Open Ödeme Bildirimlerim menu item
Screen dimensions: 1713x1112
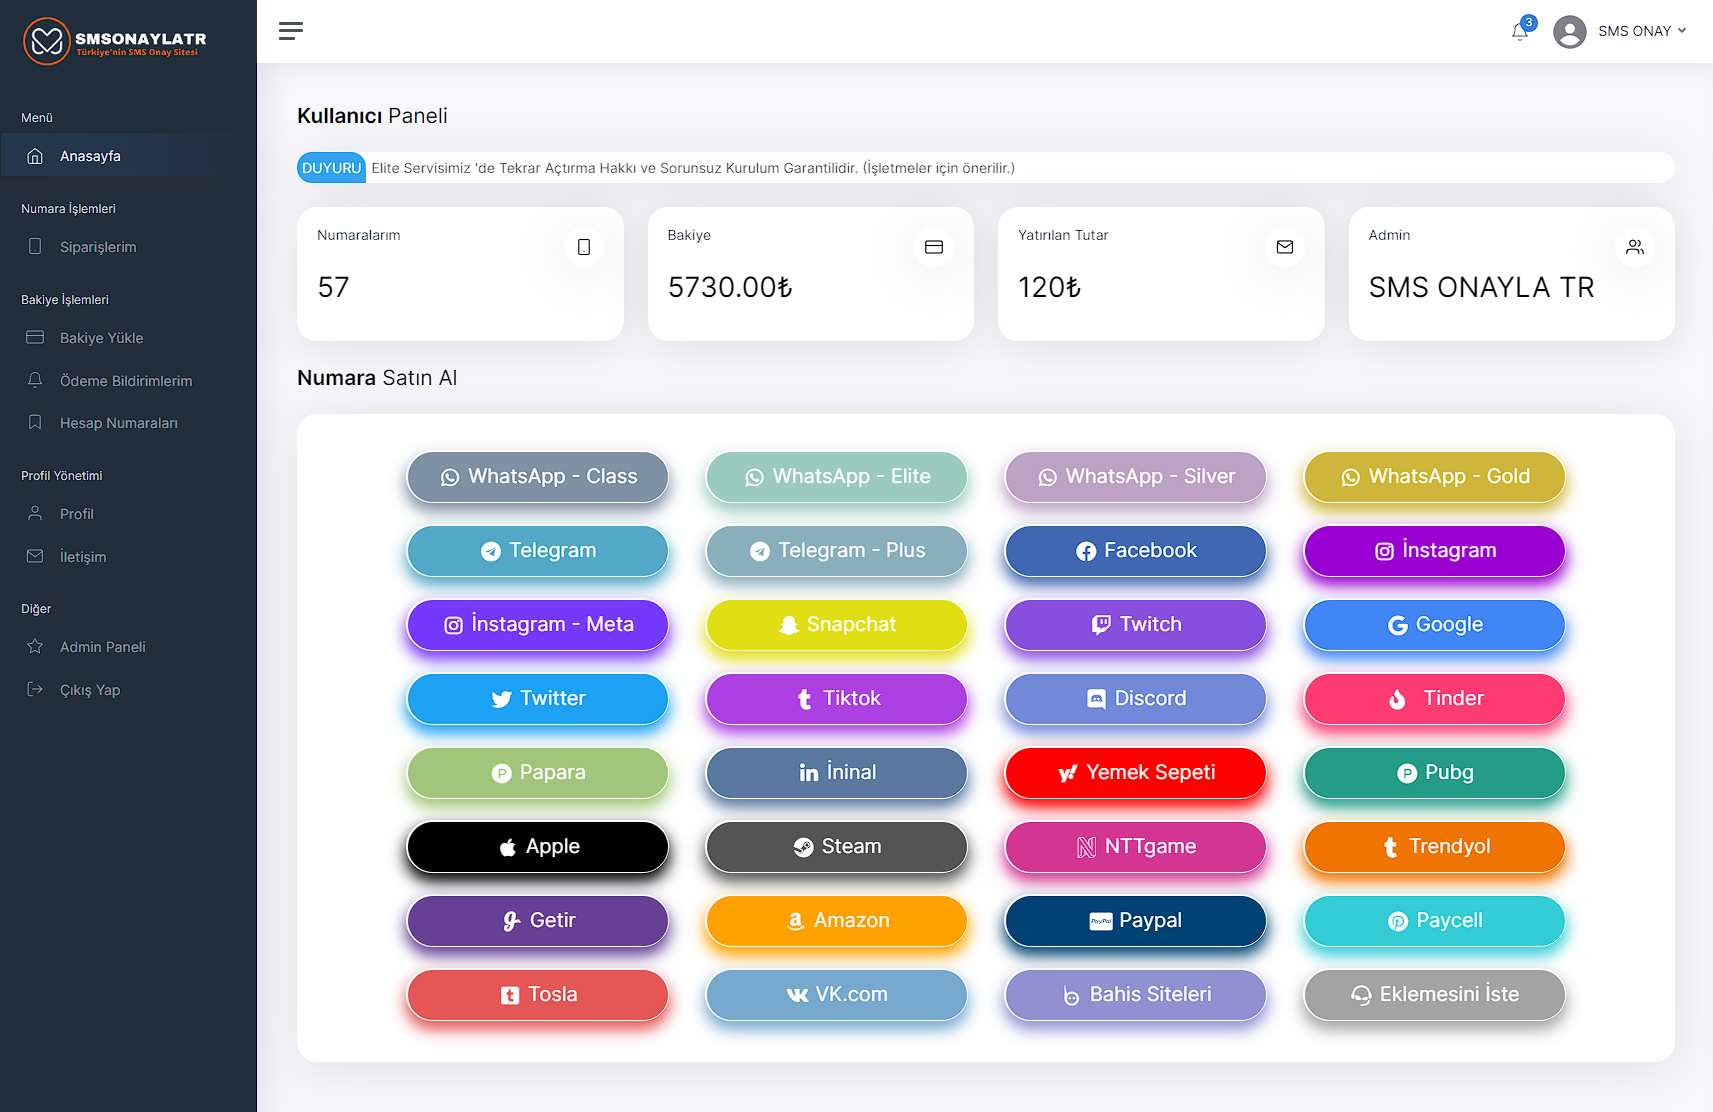click(x=128, y=381)
